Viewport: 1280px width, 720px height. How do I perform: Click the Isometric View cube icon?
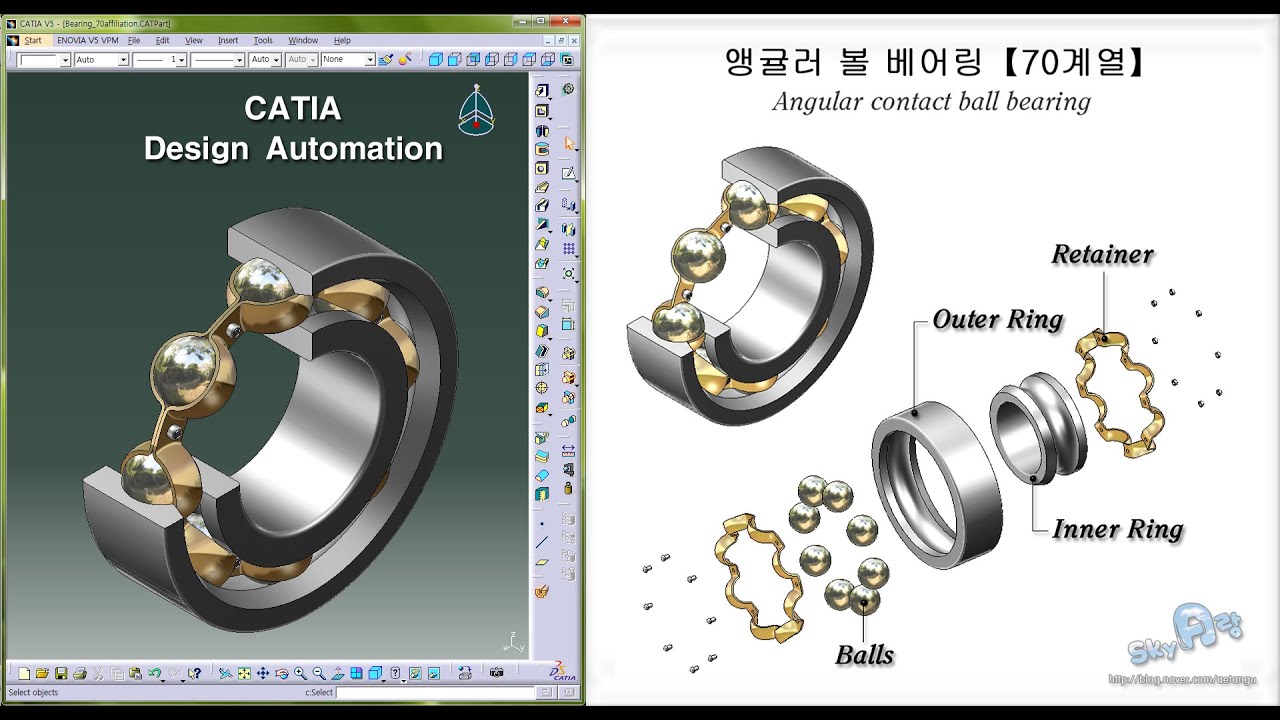pos(375,673)
